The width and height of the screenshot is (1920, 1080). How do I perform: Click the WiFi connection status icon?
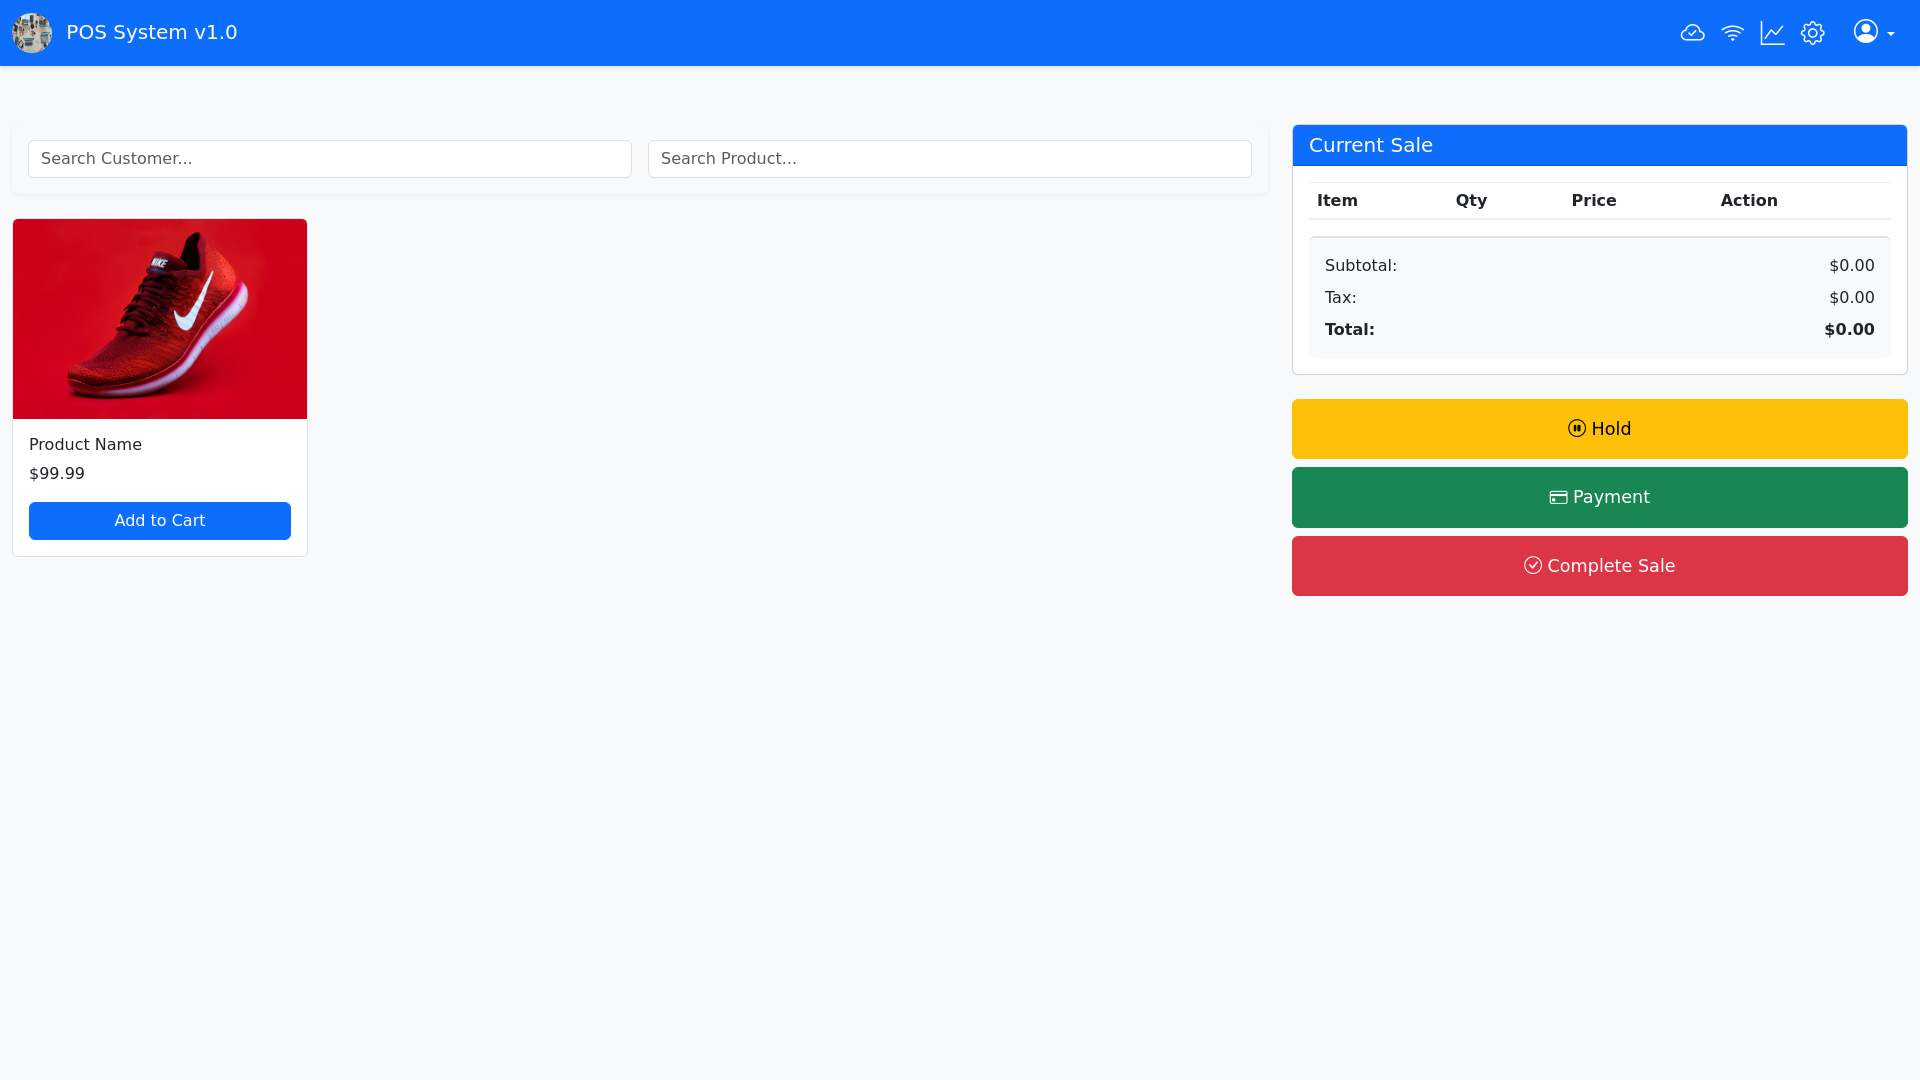click(1733, 32)
